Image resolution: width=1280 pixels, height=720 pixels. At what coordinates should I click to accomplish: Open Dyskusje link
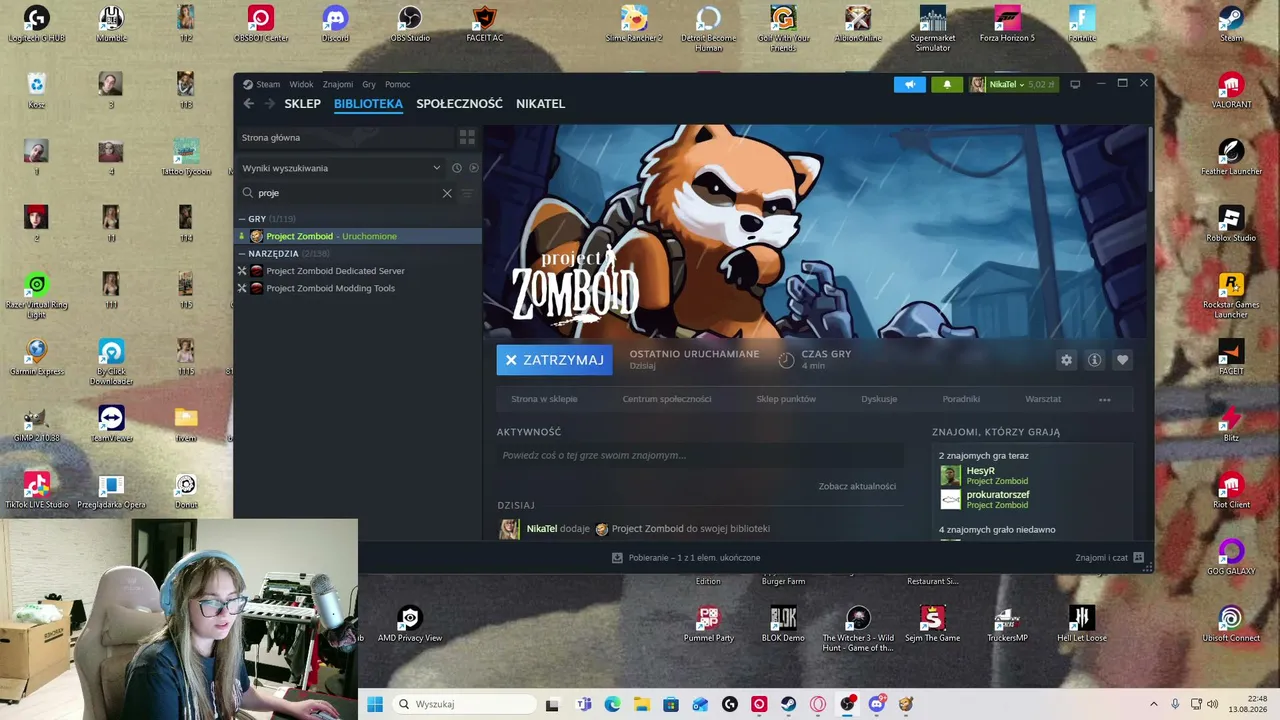(x=879, y=399)
